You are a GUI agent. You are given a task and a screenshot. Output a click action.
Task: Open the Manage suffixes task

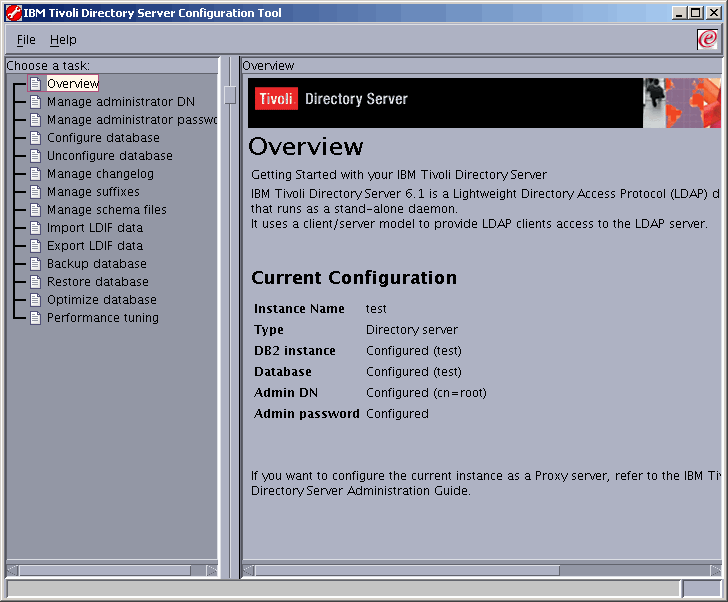[x=93, y=192]
